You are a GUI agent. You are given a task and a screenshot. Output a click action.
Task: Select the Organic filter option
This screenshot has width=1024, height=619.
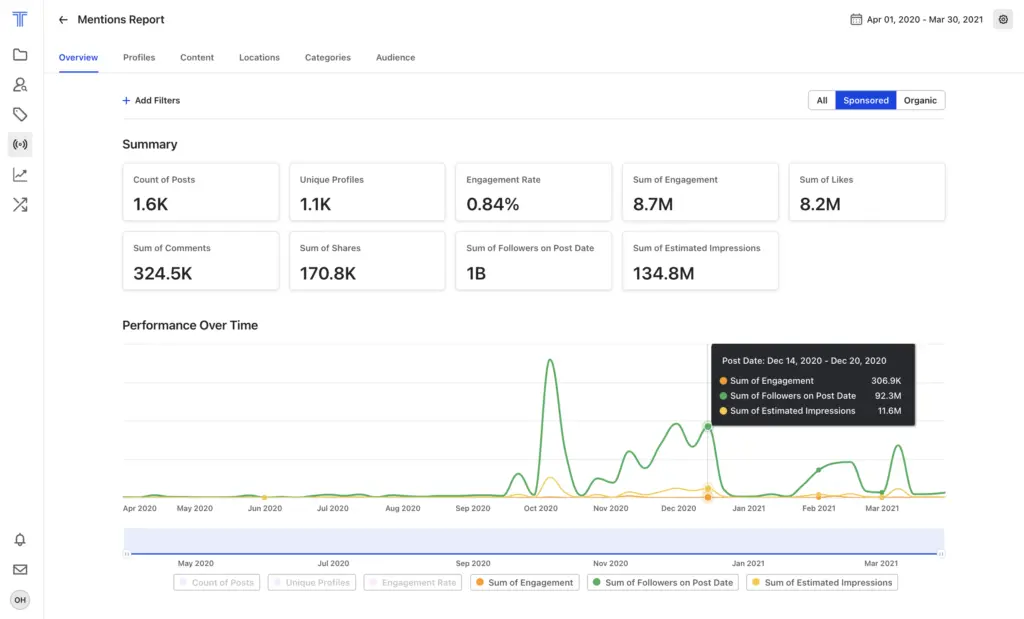920,100
